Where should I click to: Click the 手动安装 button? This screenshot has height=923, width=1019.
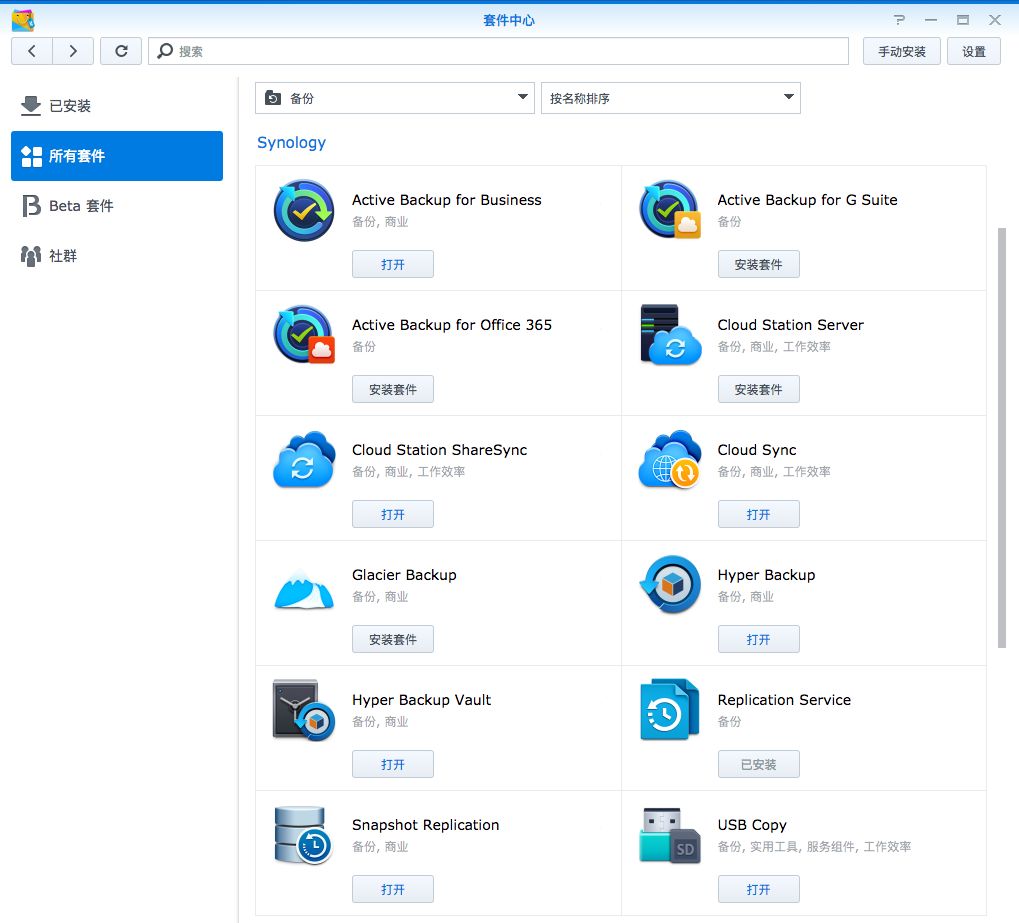point(901,51)
